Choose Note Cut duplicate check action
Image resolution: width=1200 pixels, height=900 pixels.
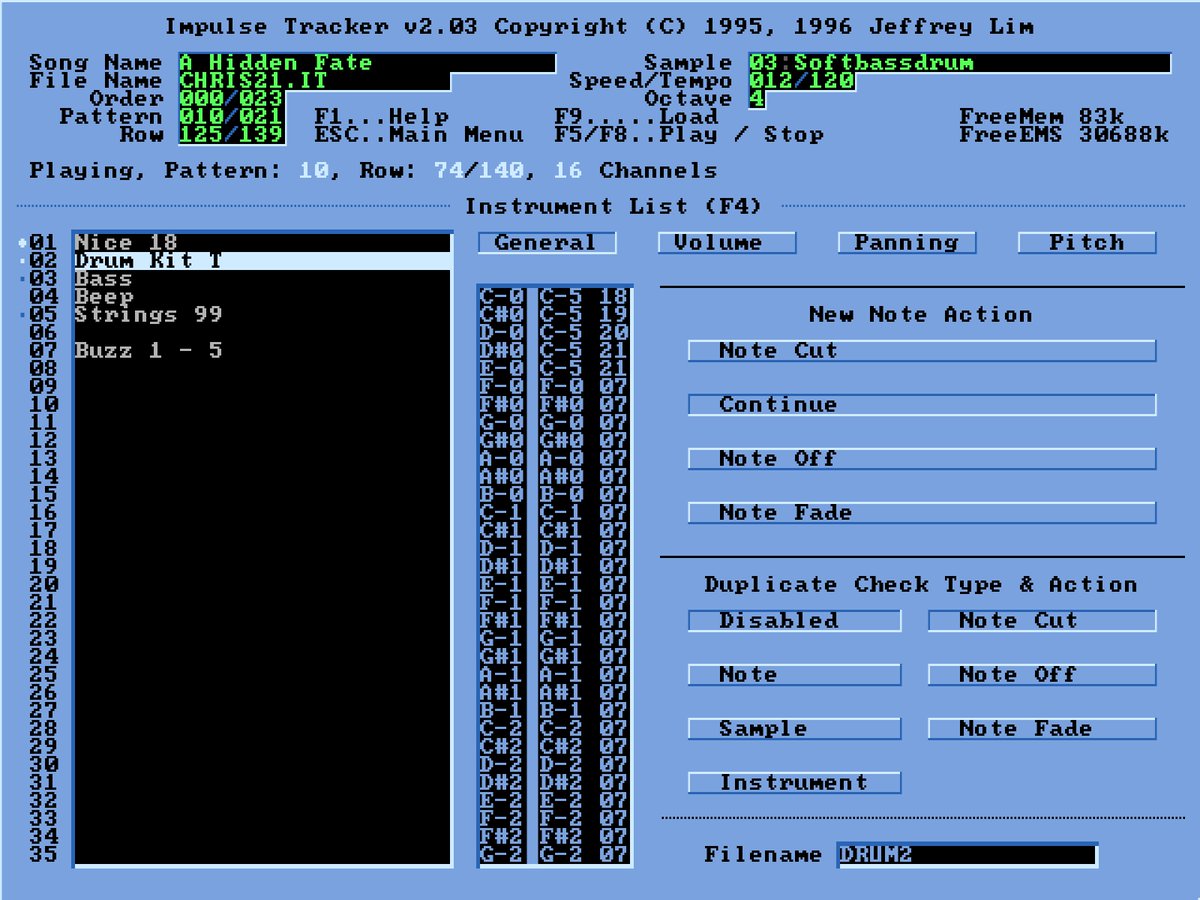click(x=1042, y=621)
